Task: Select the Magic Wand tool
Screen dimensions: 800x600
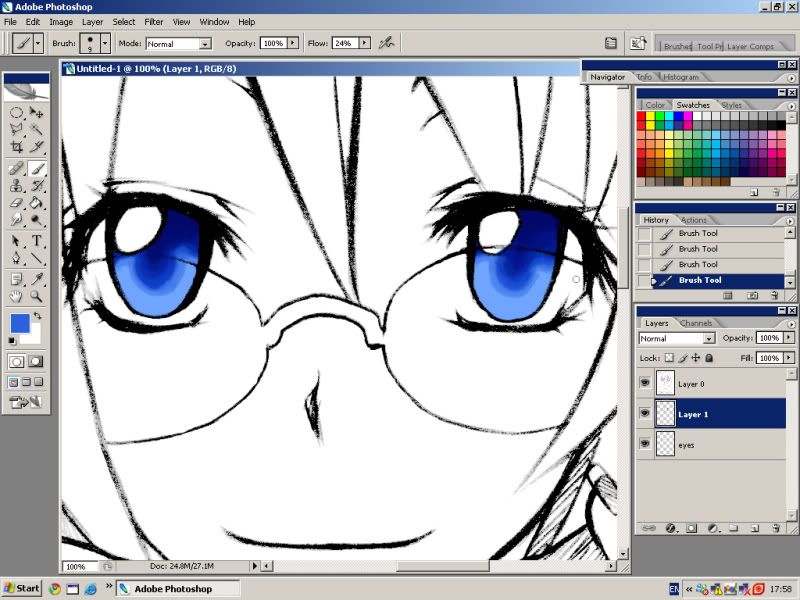Action: click(x=36, y=130)
